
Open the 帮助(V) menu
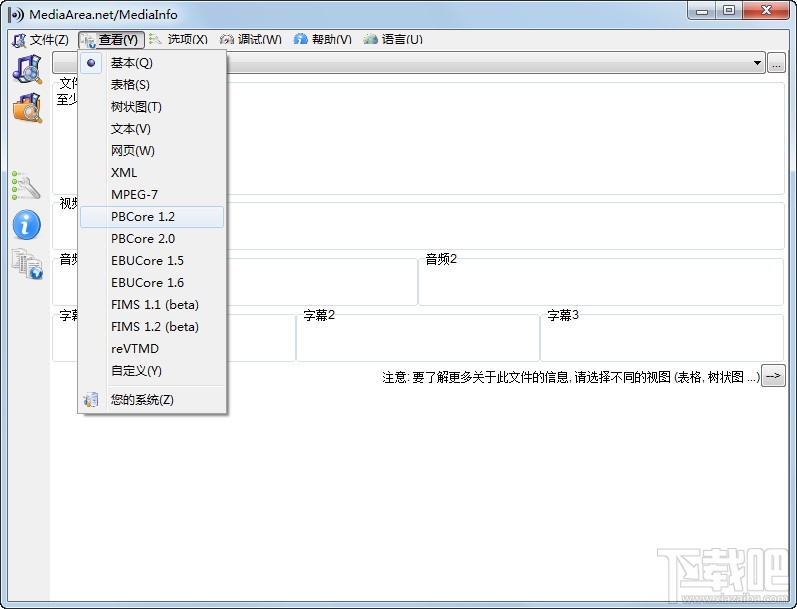323,40
